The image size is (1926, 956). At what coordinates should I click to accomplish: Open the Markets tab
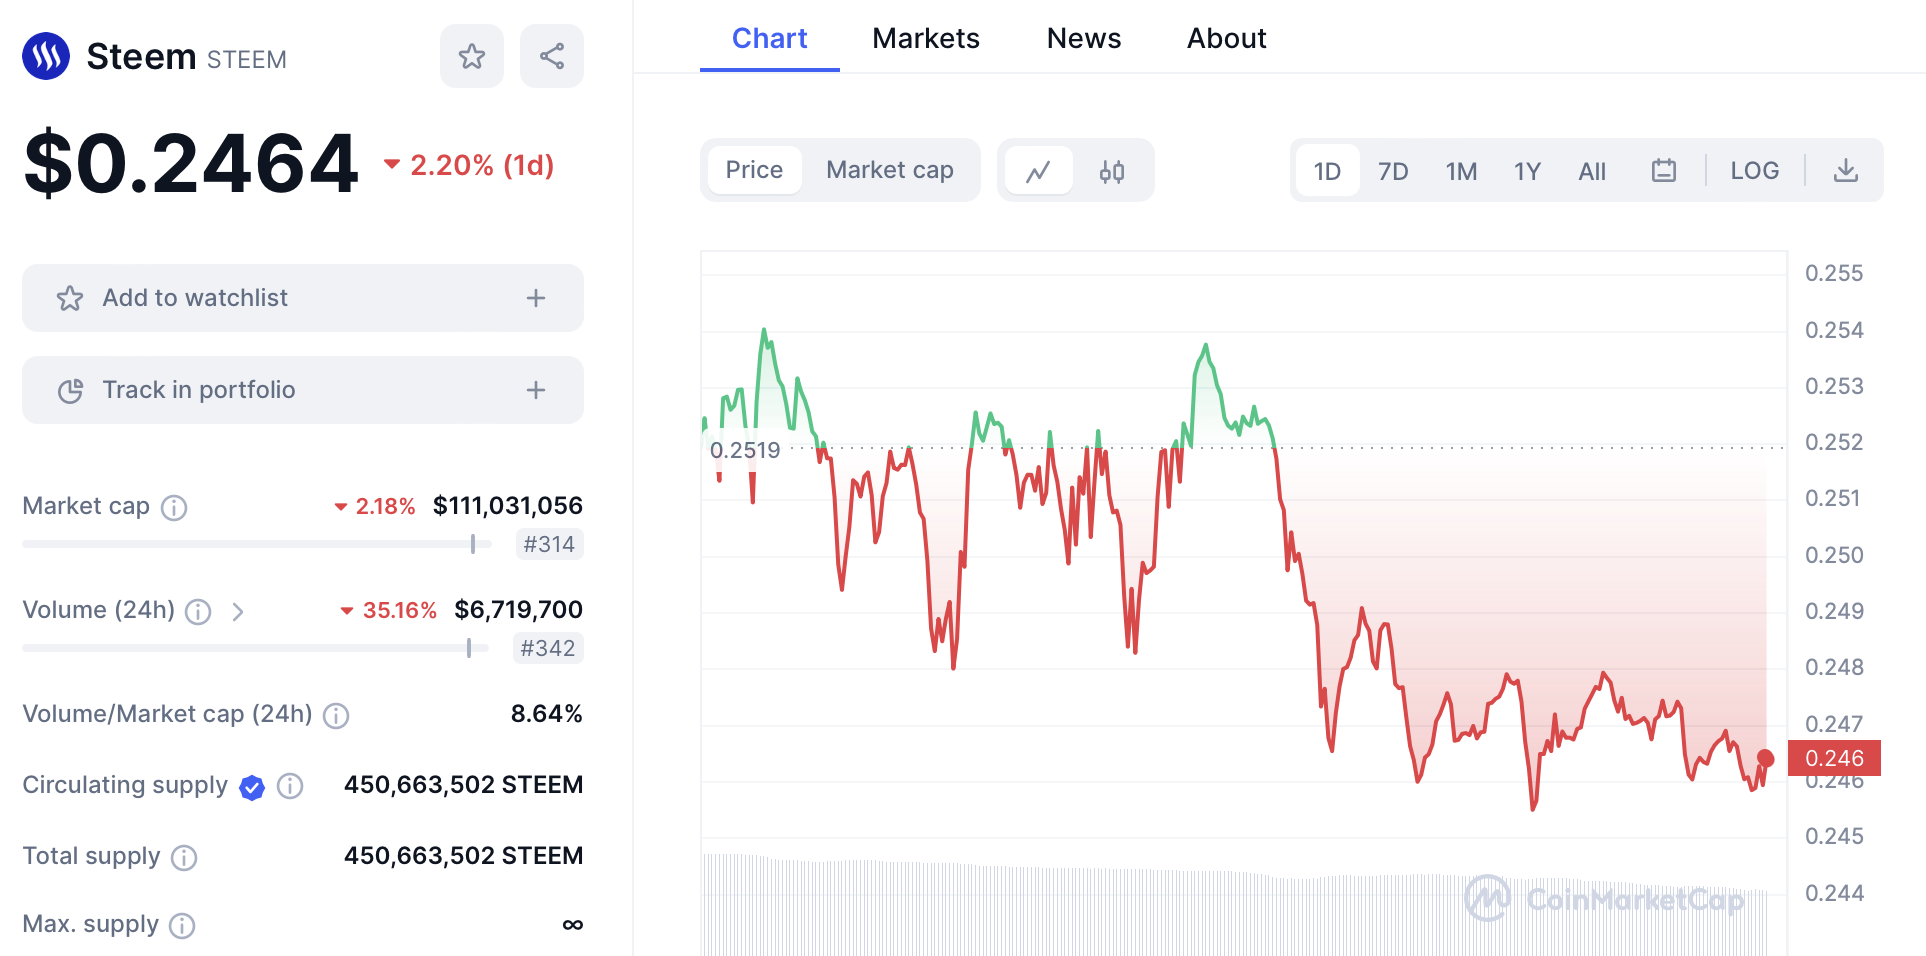926,38
